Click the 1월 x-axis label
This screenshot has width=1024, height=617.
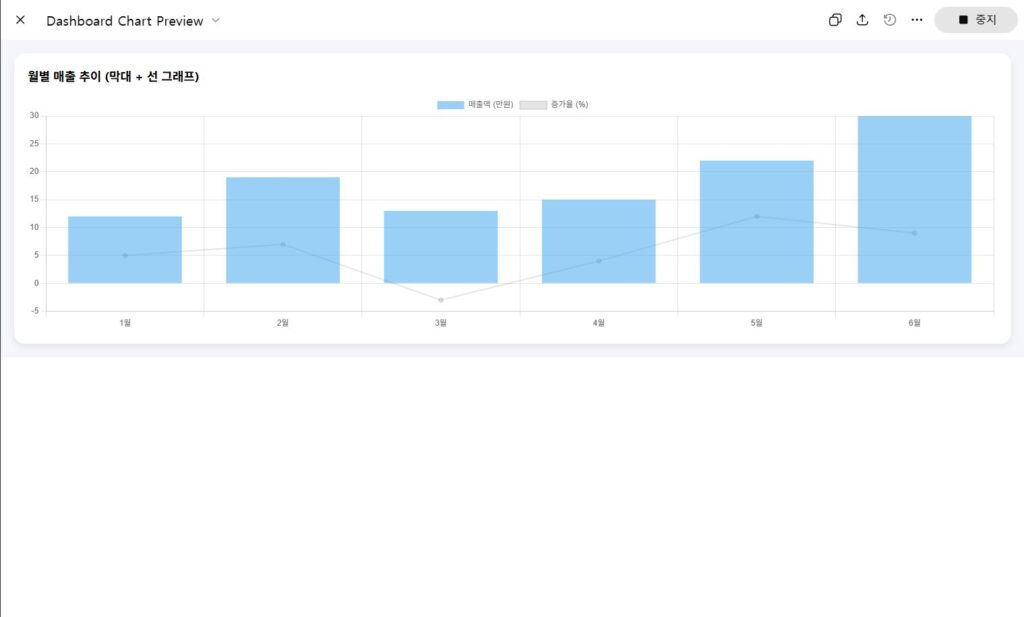tap(125, 323)
